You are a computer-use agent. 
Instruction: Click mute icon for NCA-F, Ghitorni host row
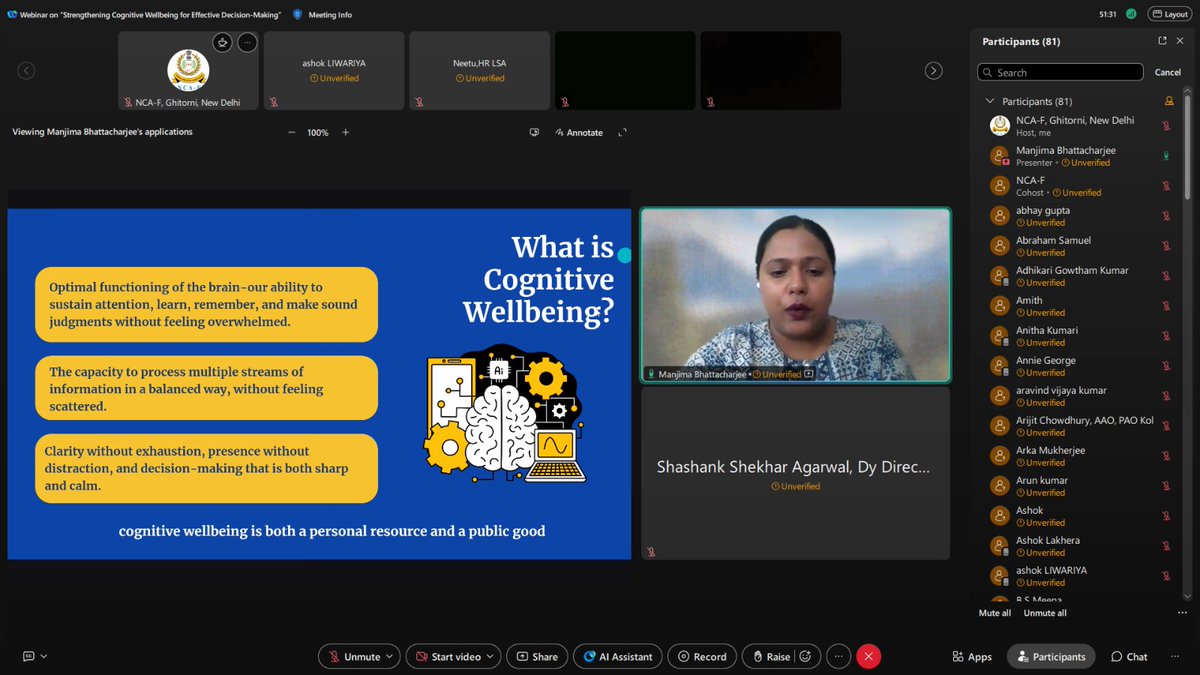click(x=1165, y=126)
